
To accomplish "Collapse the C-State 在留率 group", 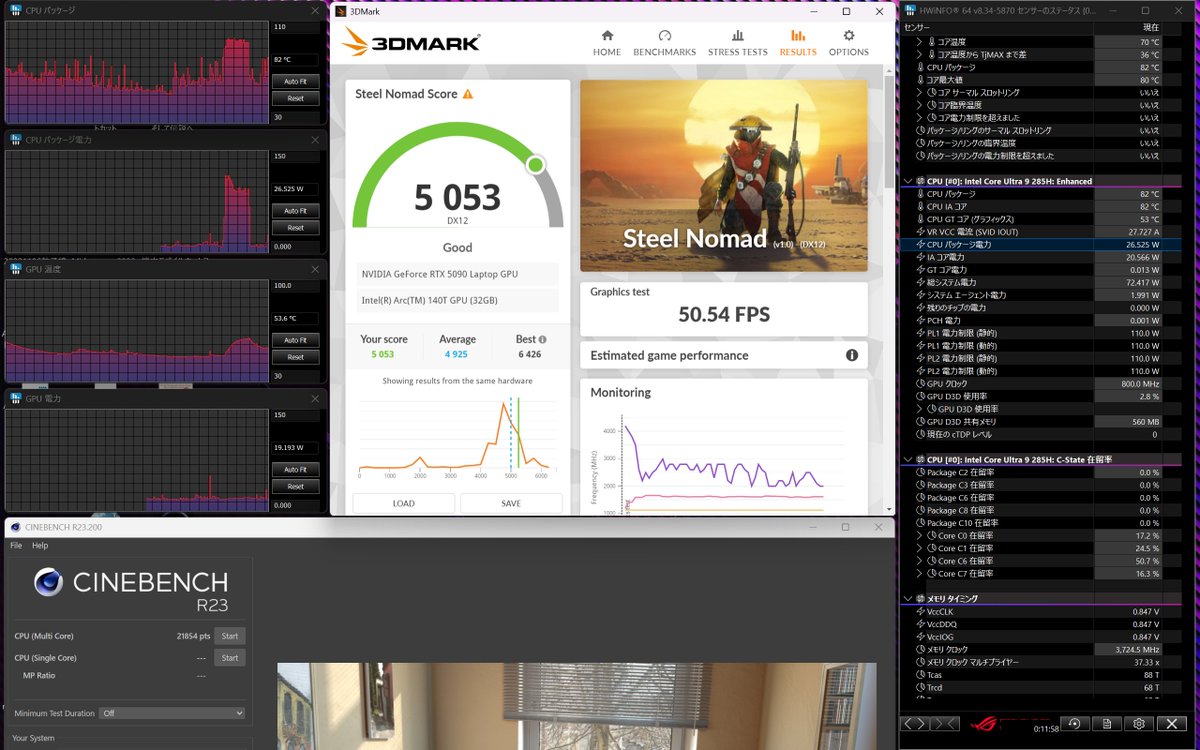I will point(908,459).
